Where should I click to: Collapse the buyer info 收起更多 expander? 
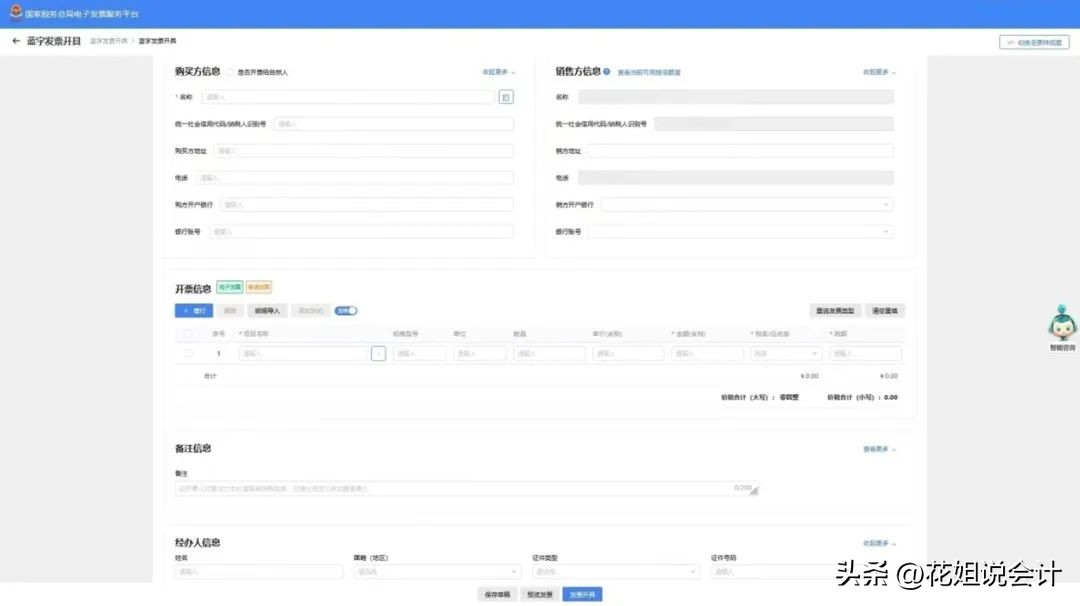tap(498, 72)
